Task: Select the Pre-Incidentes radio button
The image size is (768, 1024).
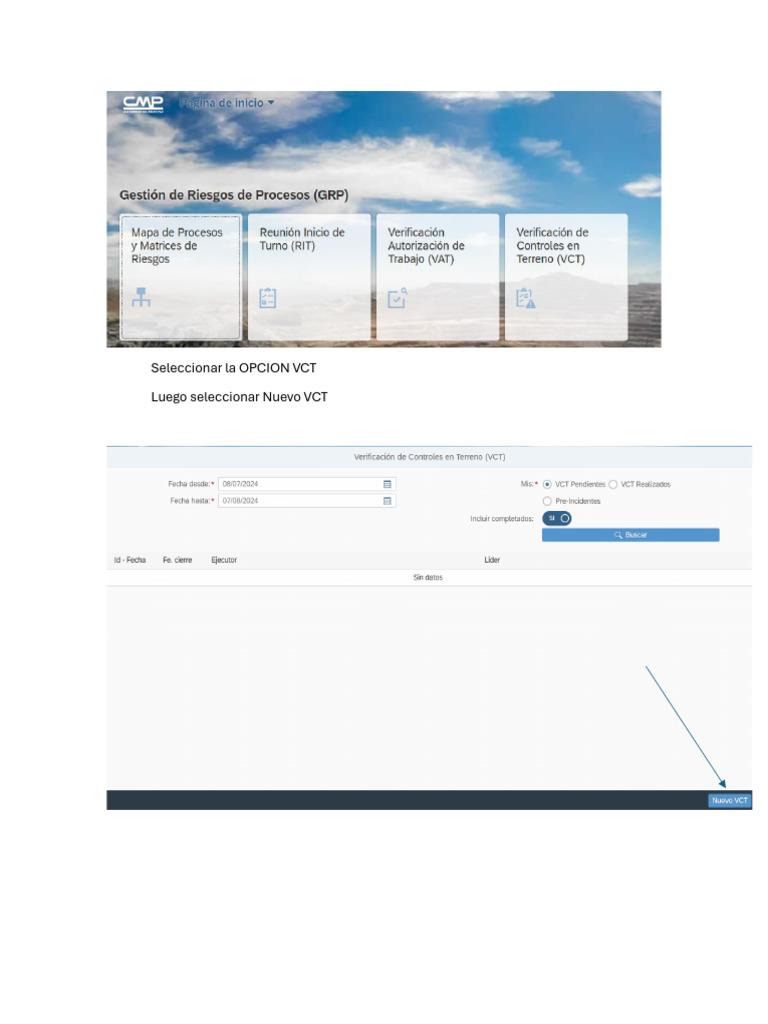Action: pyautogui.click(x=547, y=501)
